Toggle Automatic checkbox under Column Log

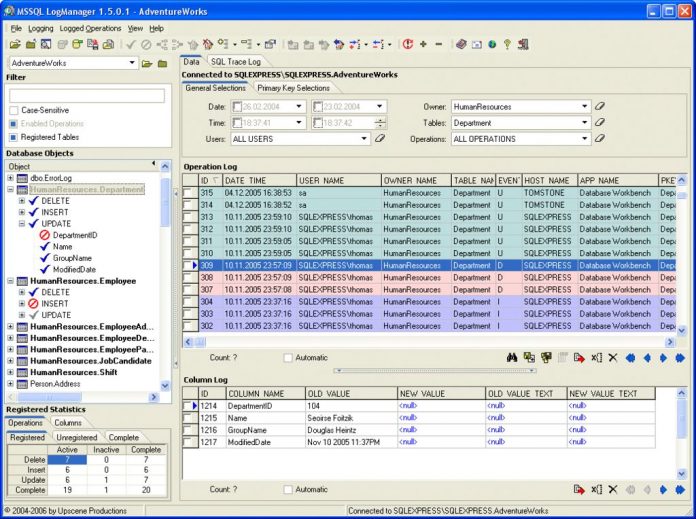(x=288, y=490)
